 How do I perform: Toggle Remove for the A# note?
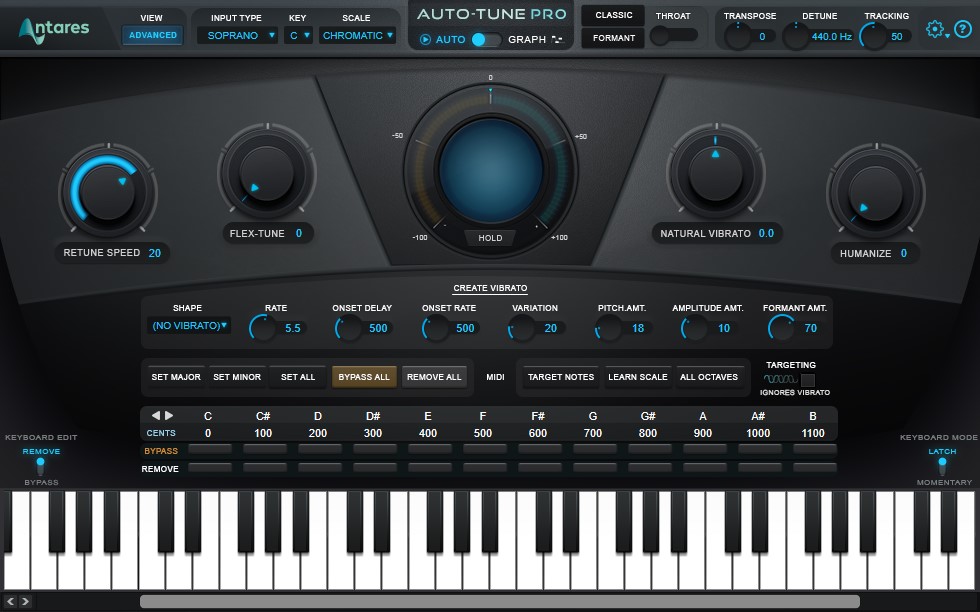point(759,468)
